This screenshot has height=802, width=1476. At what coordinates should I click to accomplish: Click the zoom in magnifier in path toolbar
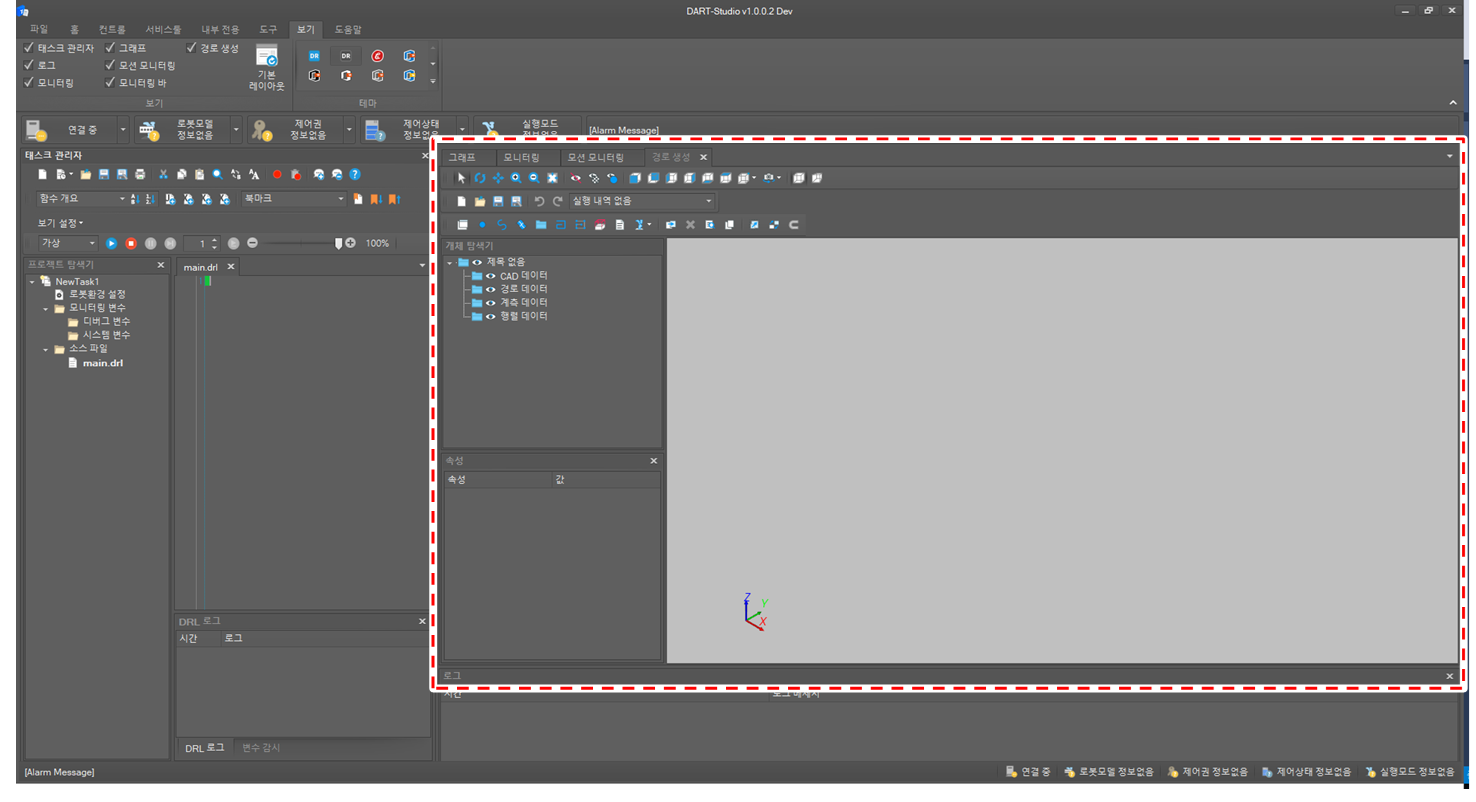click(x=516, y=178)
